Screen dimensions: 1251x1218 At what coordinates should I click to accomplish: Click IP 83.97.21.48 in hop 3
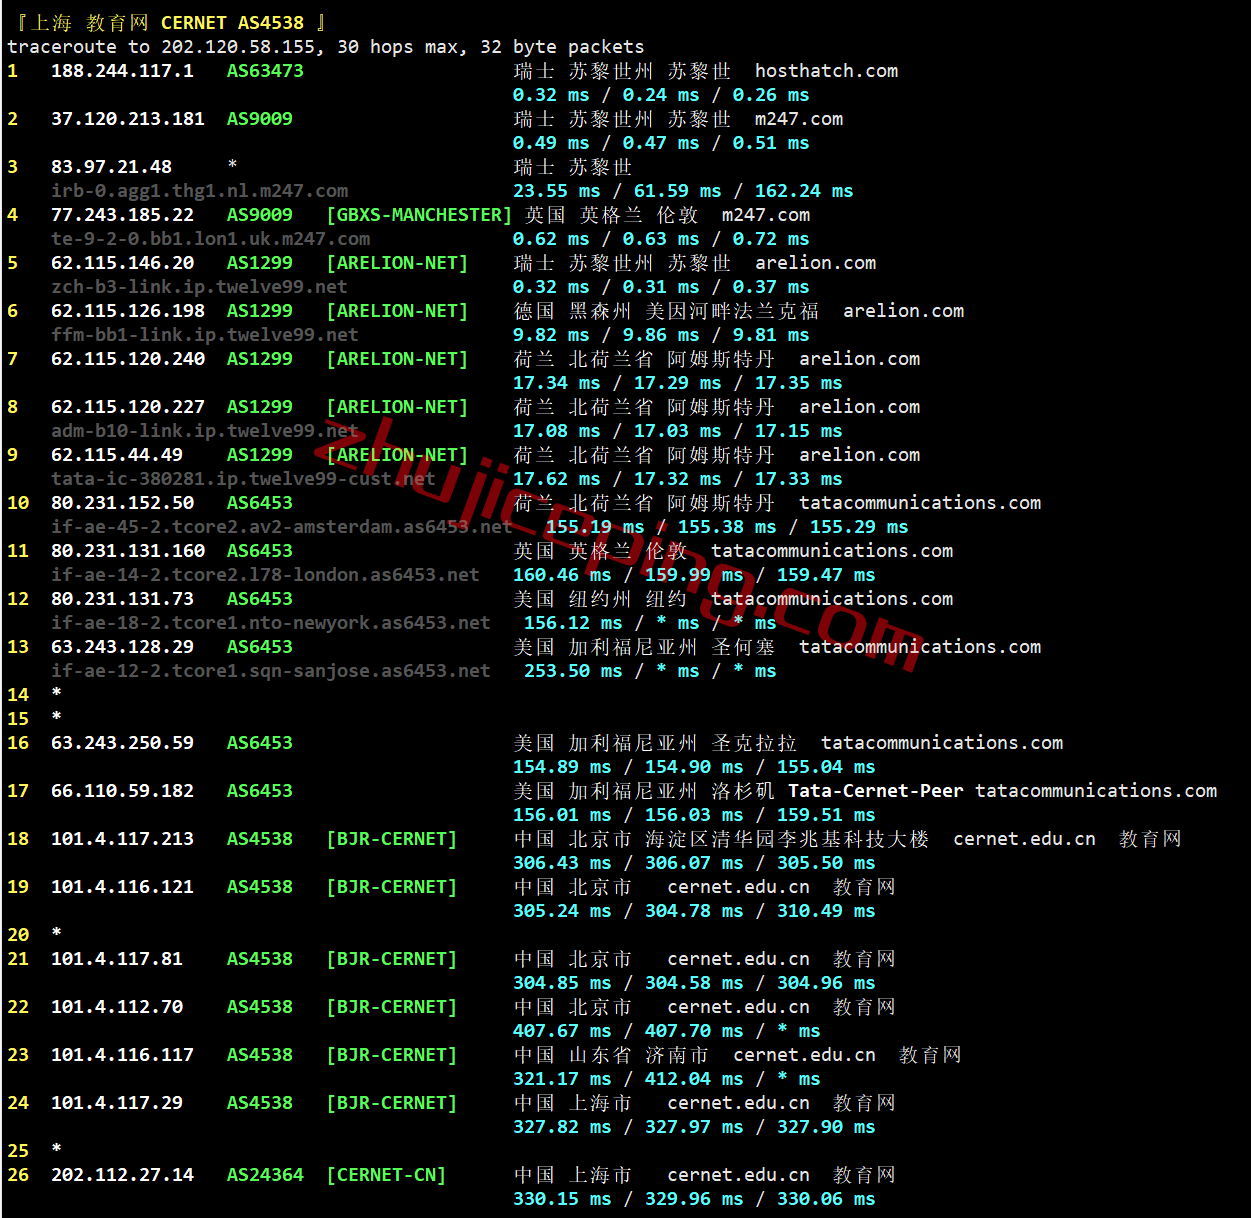[111, 167]
